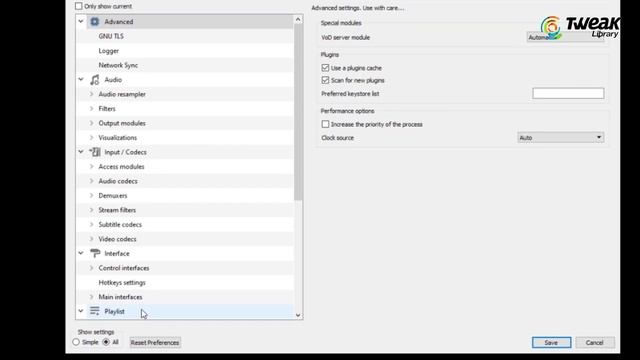Click the settings tree scrollbar thumb
Image resolution: width=640 pixels, height=360 pixels.
click(x=298, y=112)
